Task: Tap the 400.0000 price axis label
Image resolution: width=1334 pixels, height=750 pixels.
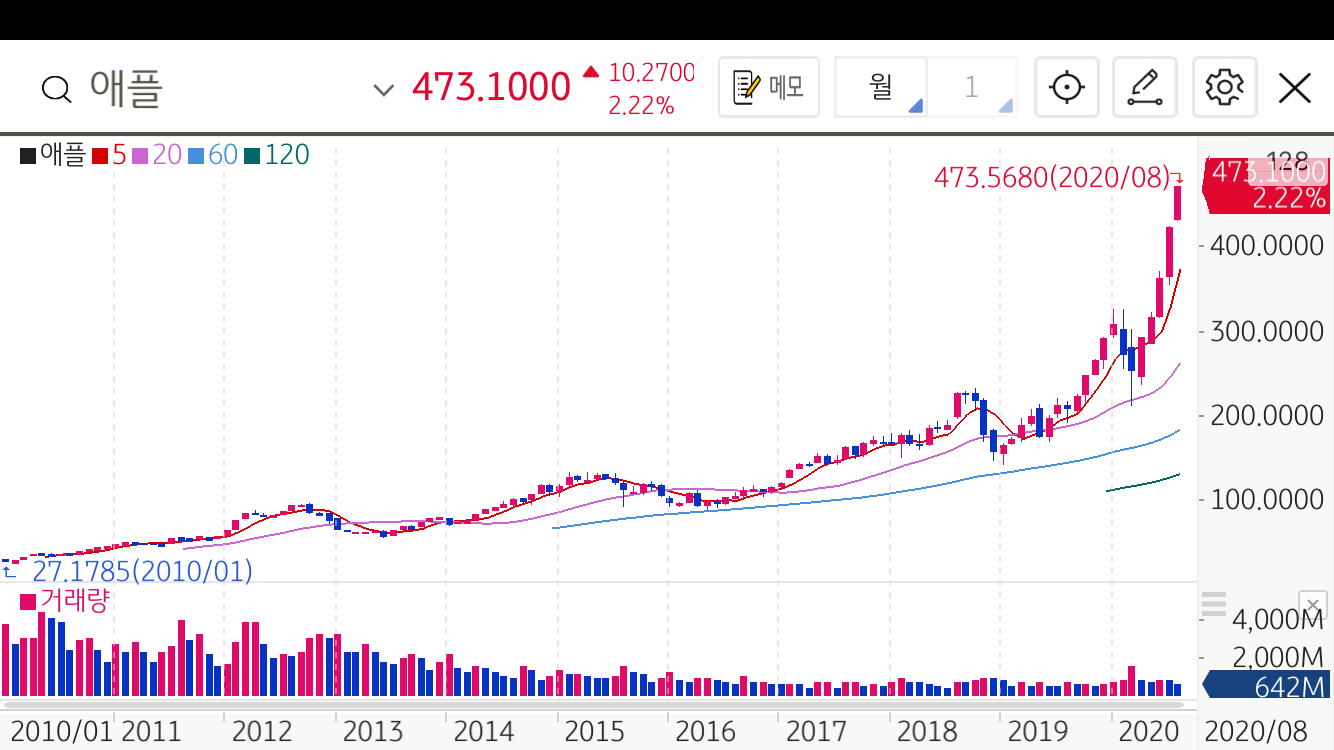Action: coord(1267,246)
